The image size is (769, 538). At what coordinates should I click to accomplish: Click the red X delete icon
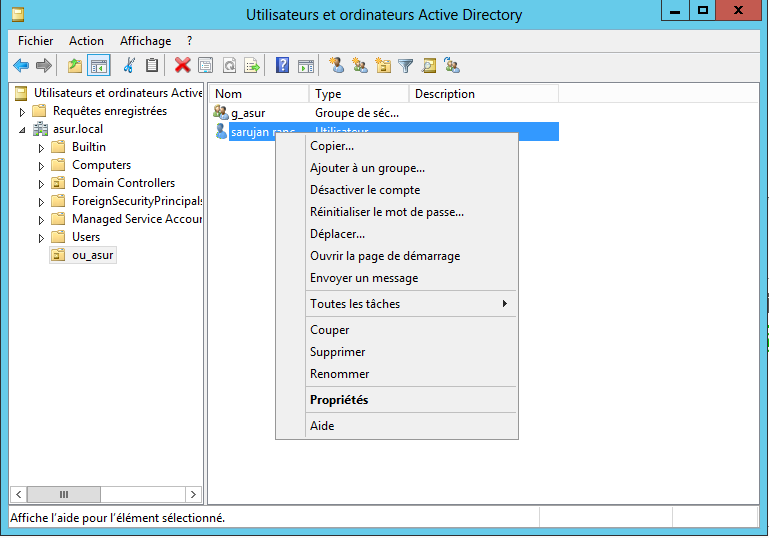pyautogui.click(x=182, y=65)
